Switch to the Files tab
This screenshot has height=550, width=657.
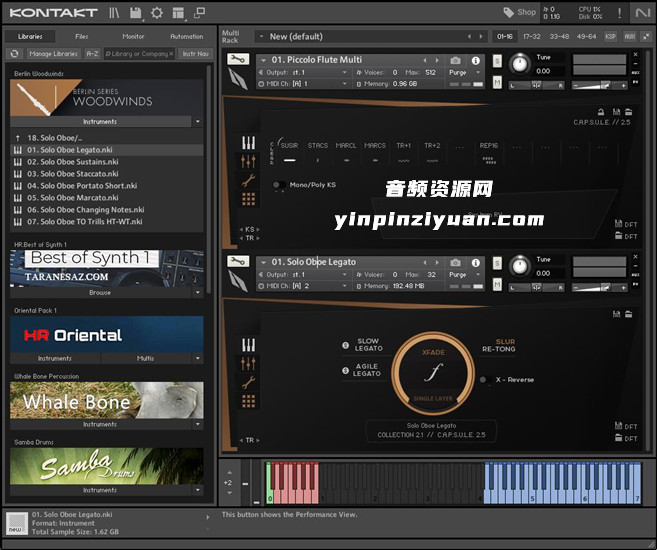82,36
